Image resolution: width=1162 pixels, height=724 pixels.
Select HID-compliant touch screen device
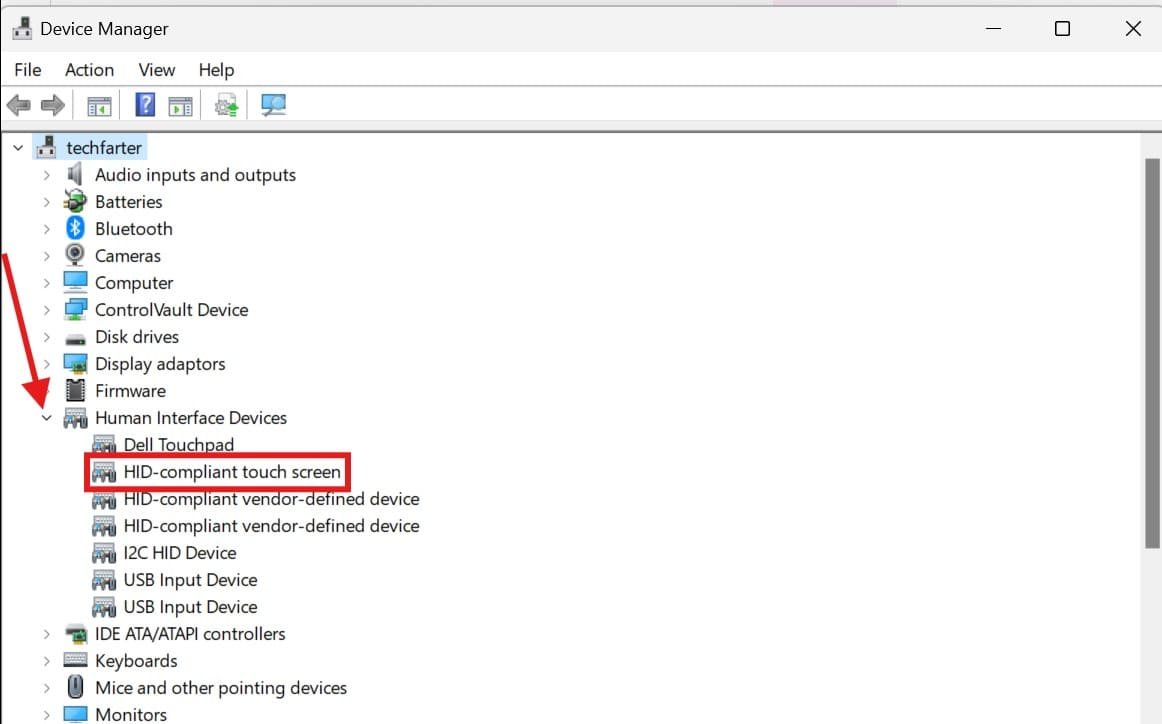pyautogui.click(x=231, y=472)
